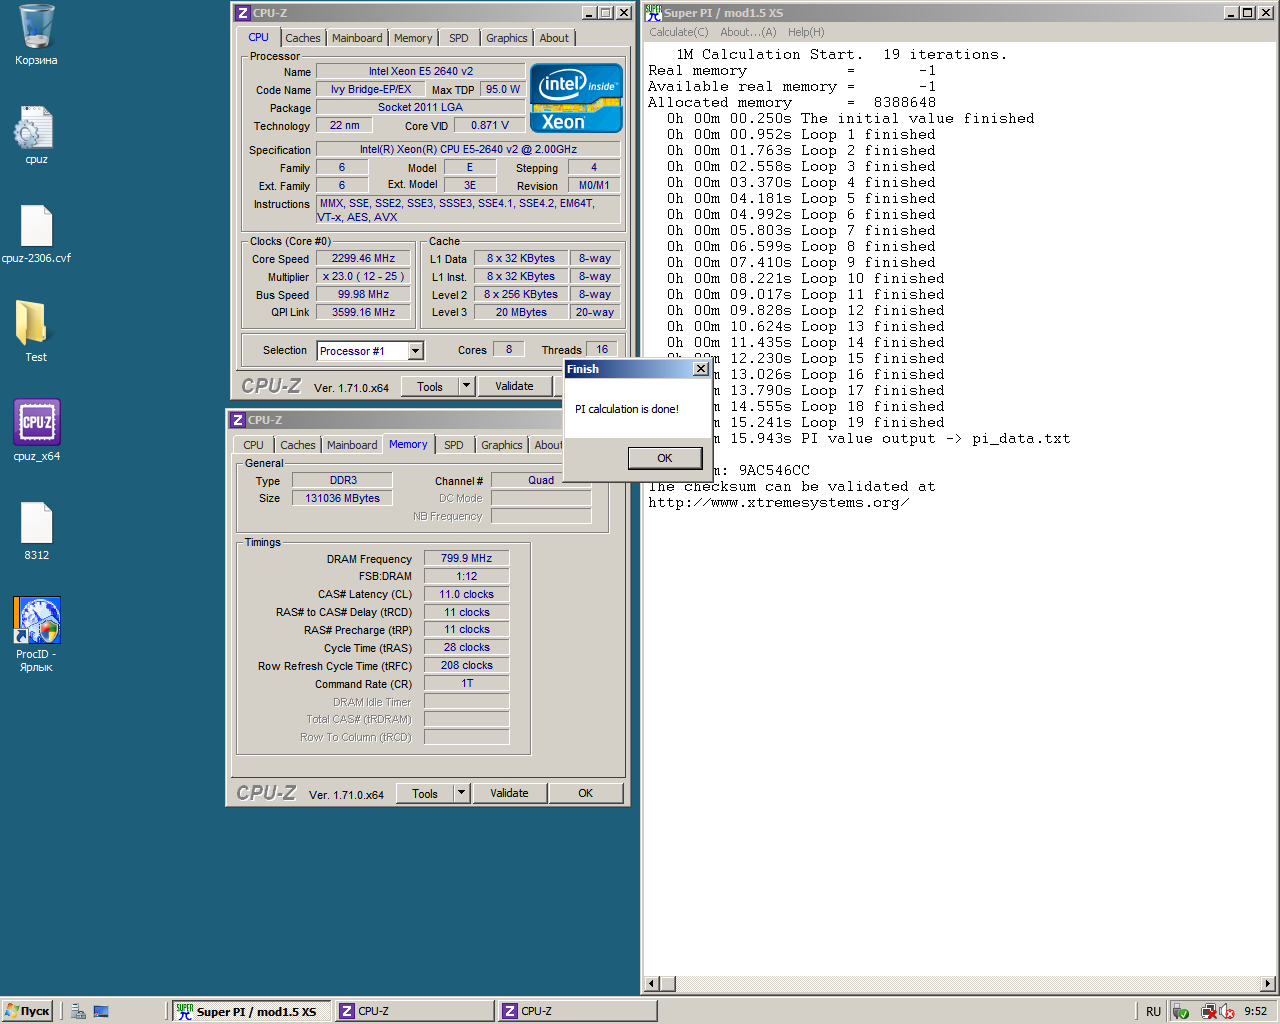Click the CAS# Latency value 11.0 clocks

coord(466,594)
